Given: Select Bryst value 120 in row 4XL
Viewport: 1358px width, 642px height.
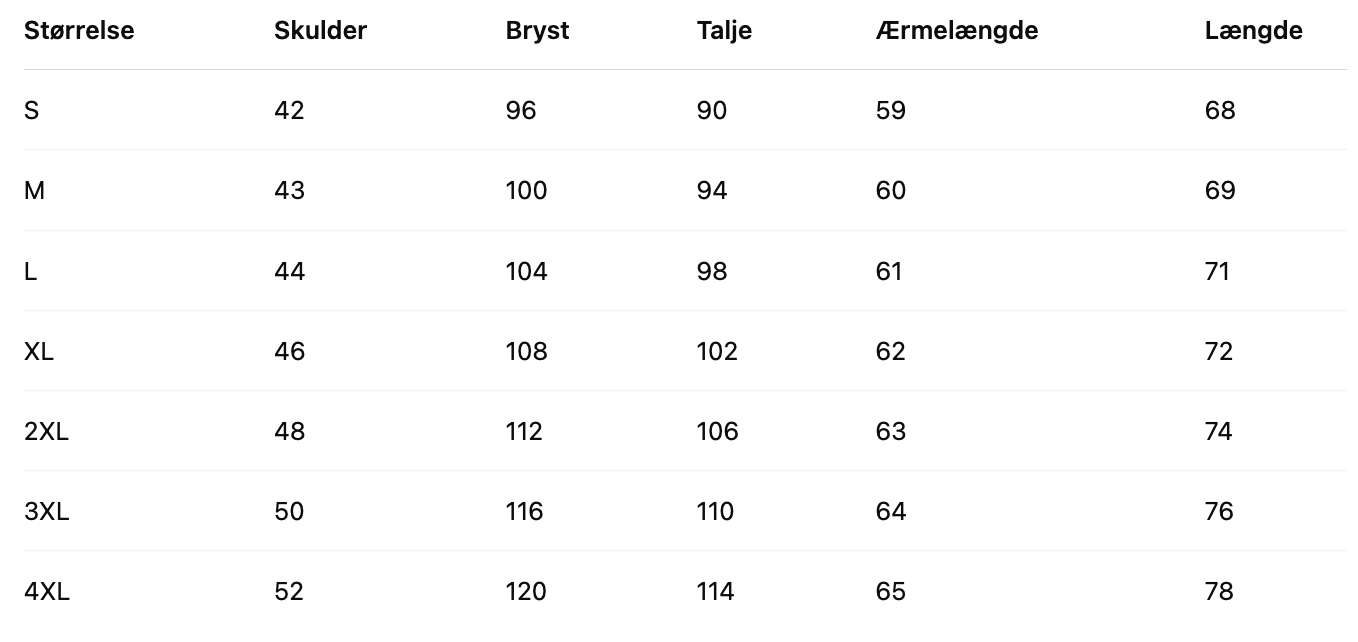Looking at the screenshot, I should coord(526,591).
